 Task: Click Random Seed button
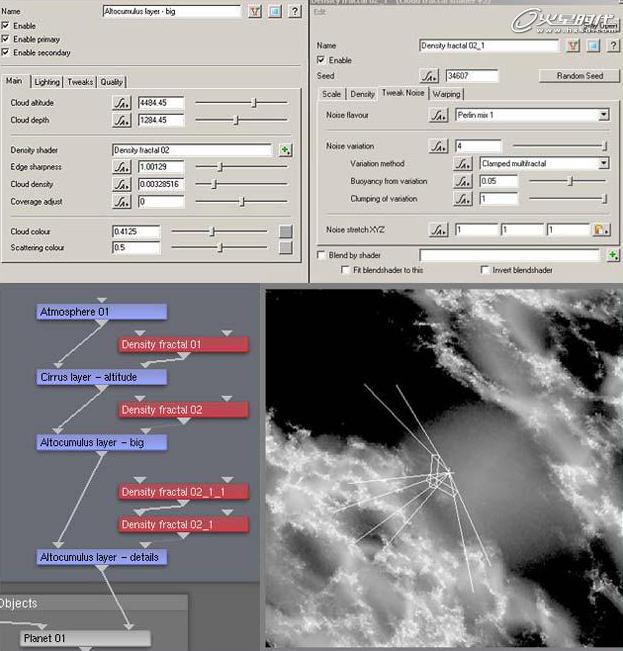click(x=580, y=76)
